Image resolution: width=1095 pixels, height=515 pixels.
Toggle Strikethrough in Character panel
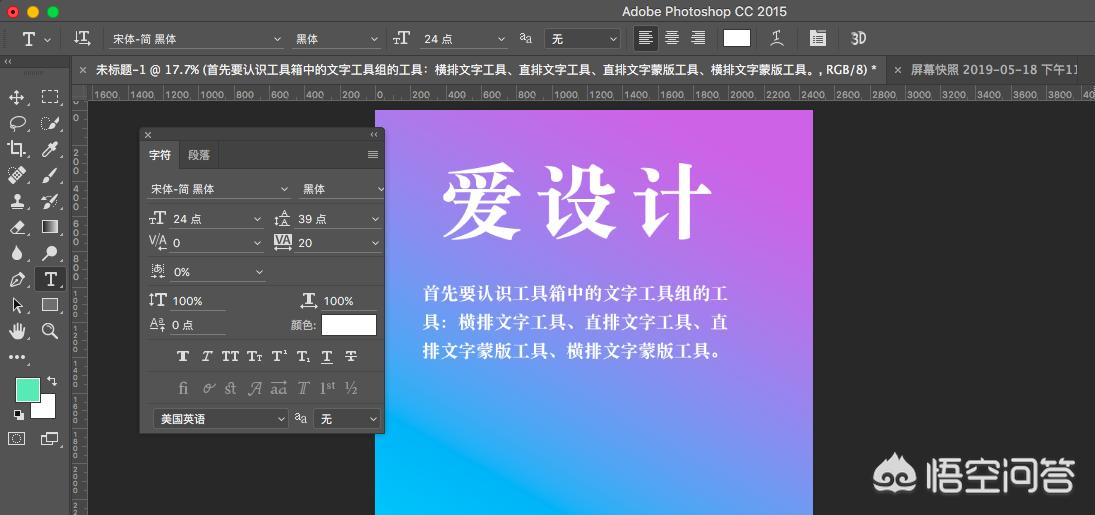[x=351, y=356]
